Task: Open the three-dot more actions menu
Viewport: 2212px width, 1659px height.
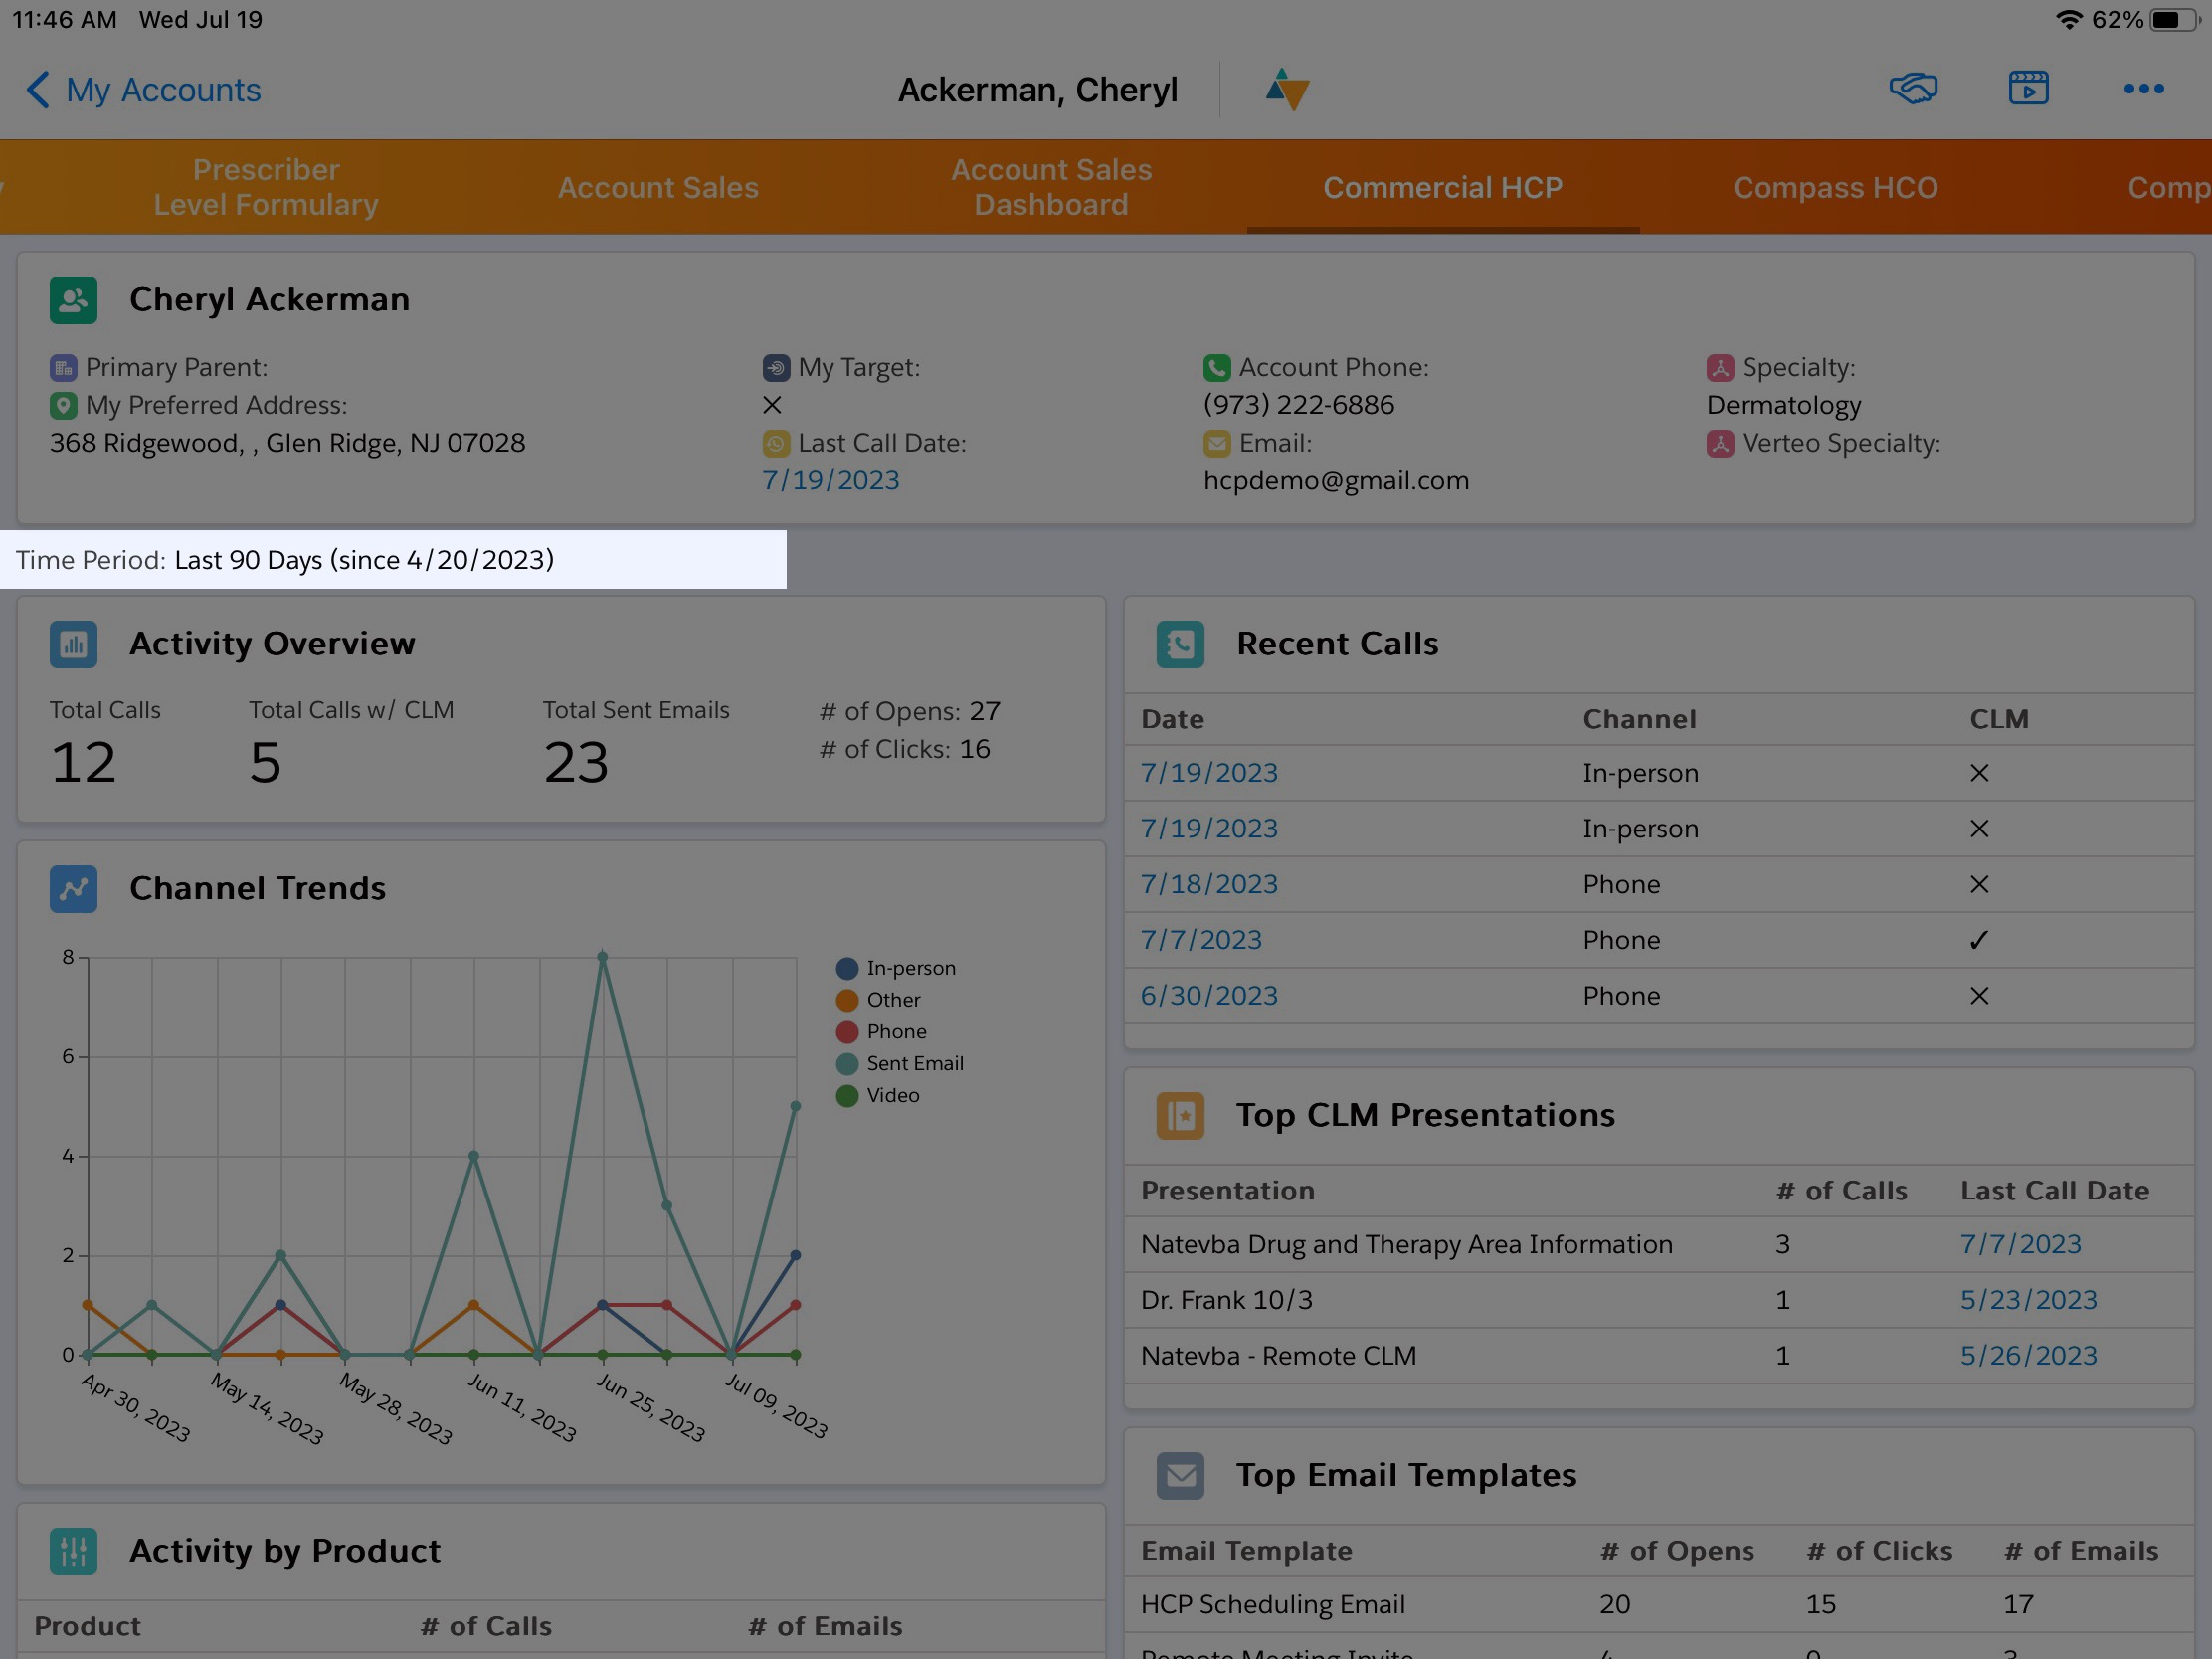Action: click(x=2143, y=89)
